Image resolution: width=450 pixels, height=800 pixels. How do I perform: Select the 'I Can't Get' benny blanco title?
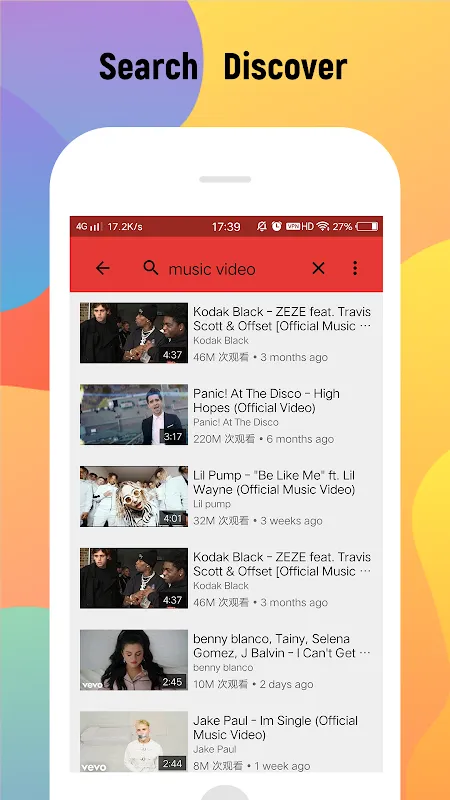(x=282, y=645)
